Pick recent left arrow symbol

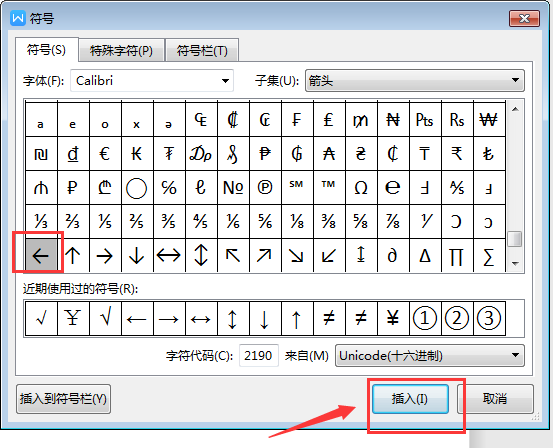click(137, 318)
